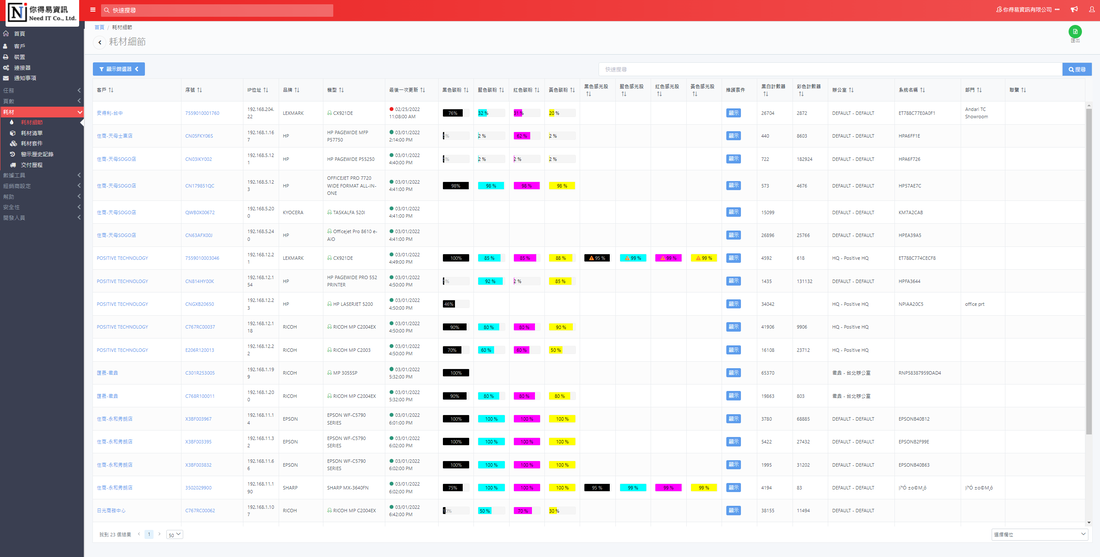Click the cube icon for 耗材清單
The image size is (1100, 557).
click(13, 132)
